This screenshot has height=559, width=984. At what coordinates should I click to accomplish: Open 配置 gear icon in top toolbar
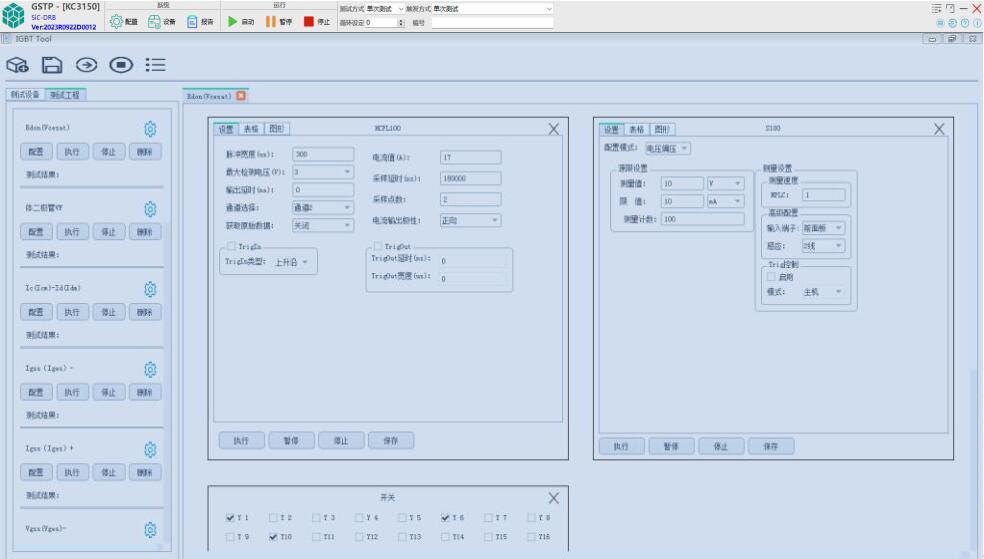point(115,22)
